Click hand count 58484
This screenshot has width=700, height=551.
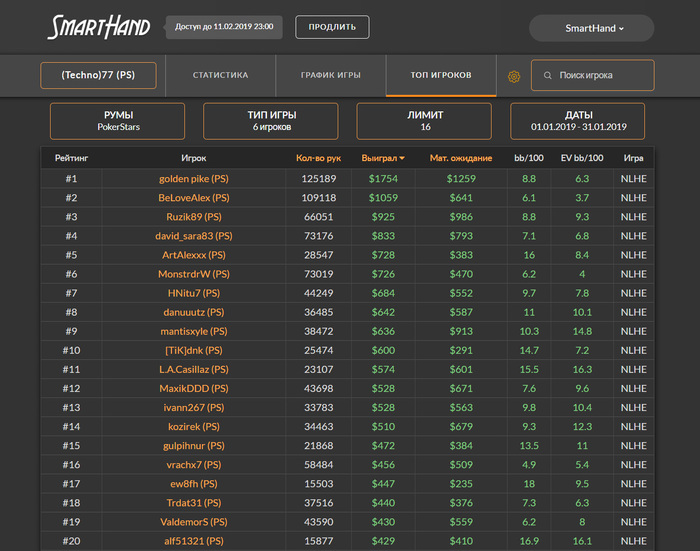pyautogui.click(x=319, y=465)
